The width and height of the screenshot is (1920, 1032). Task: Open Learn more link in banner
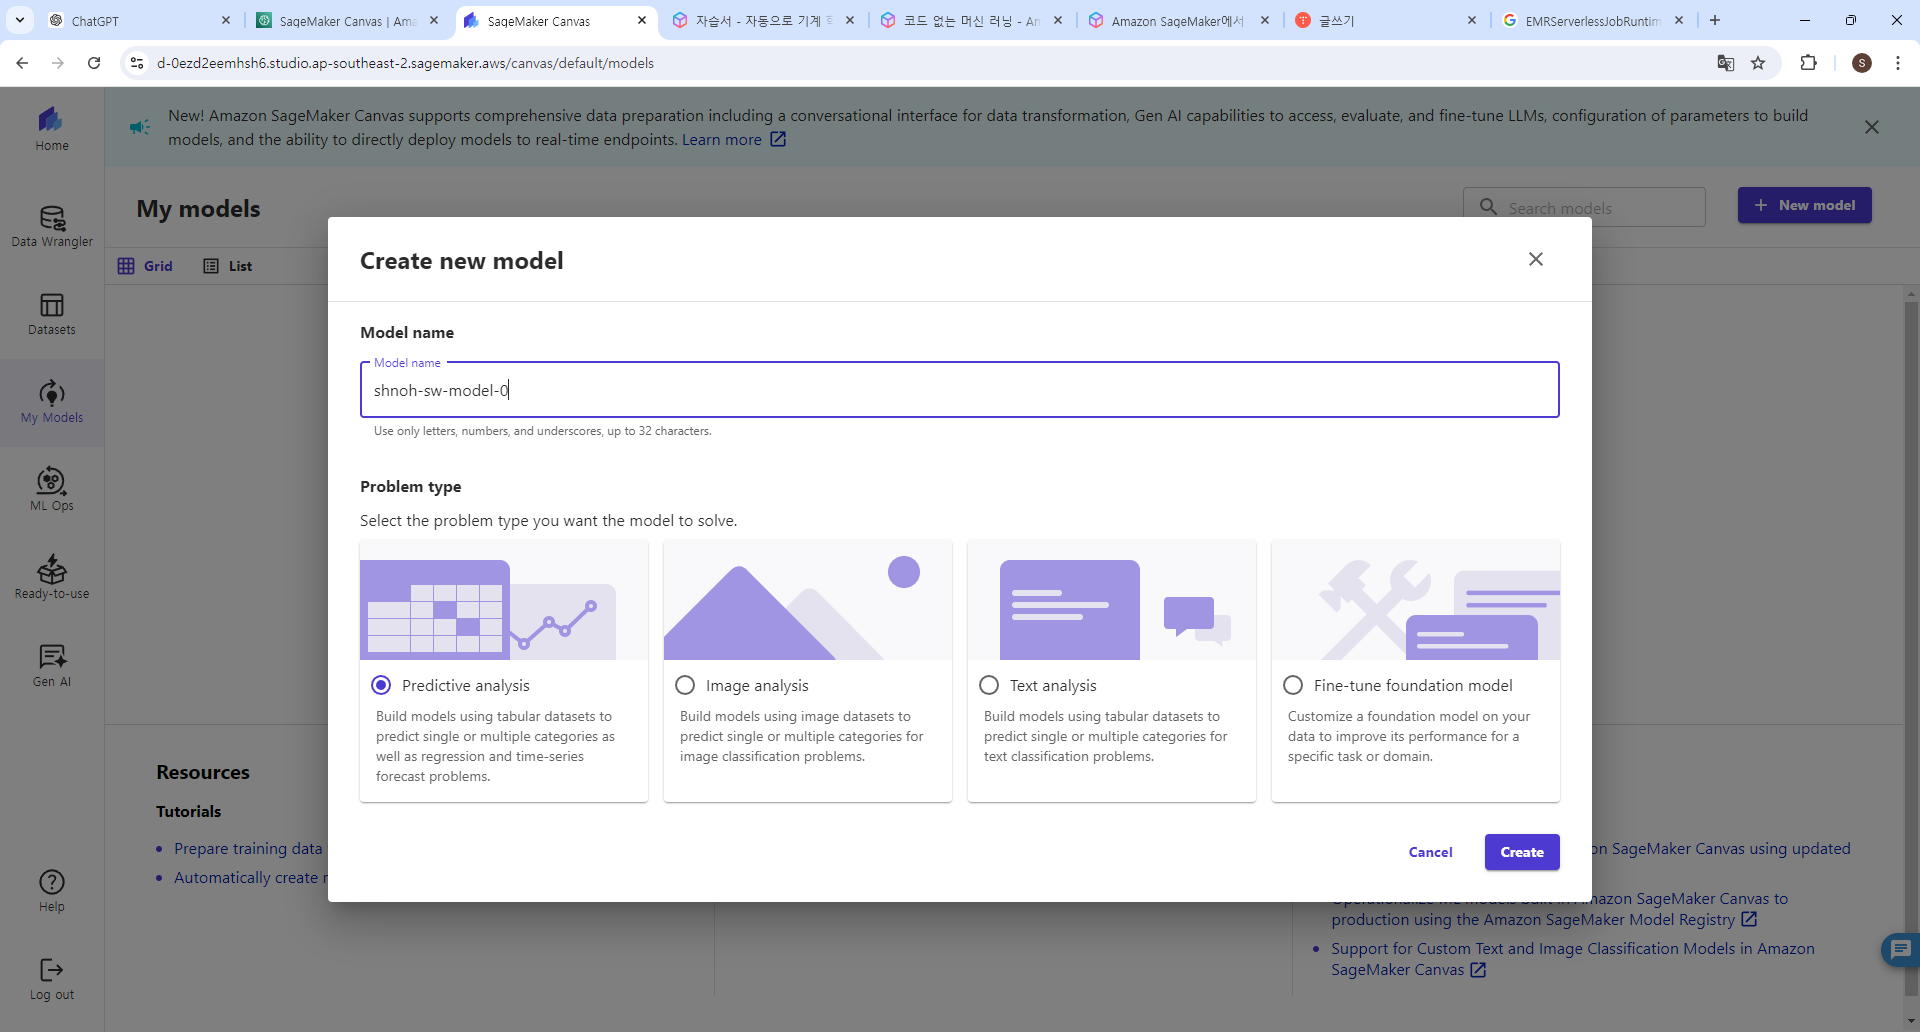pos(733,139)
